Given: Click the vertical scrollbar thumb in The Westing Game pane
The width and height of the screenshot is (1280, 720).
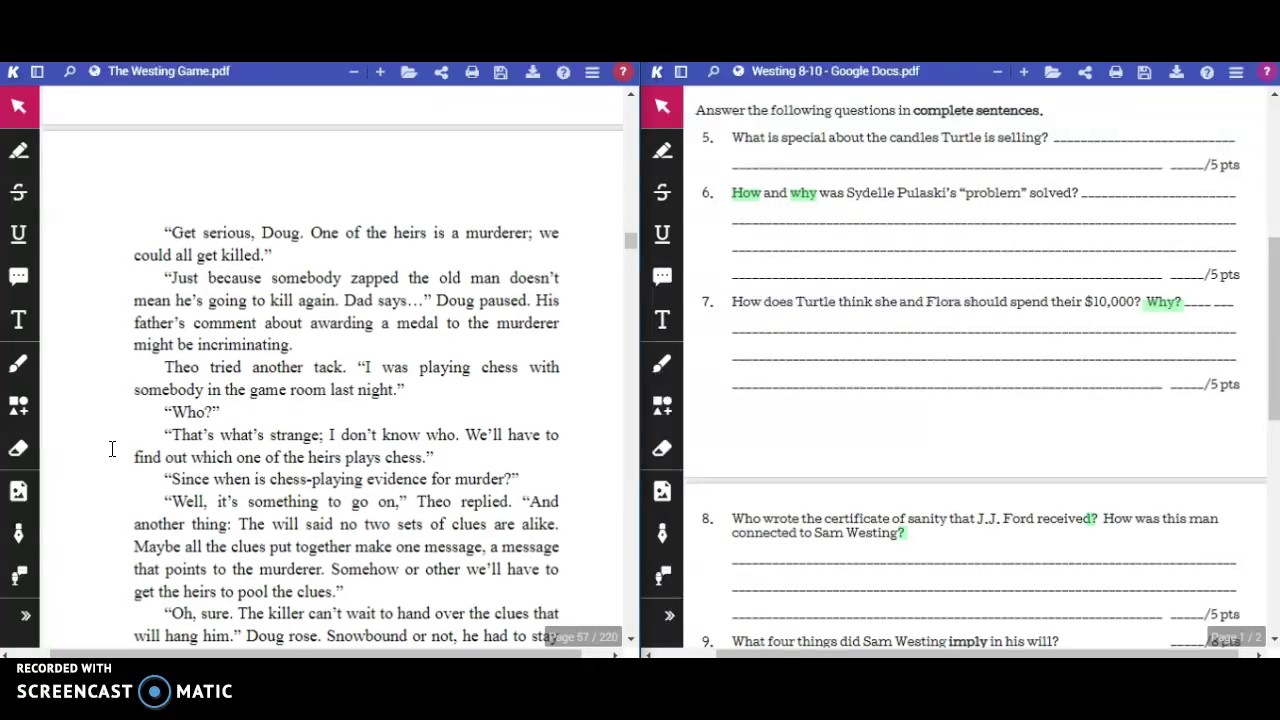Looking at the screenshot, I should tap(630, 241).
